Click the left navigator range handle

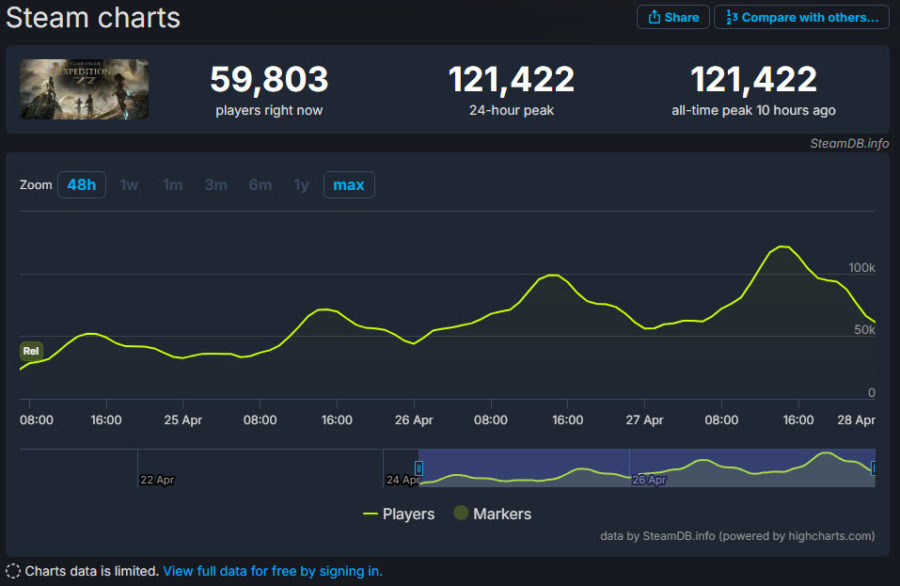(419, 468)
